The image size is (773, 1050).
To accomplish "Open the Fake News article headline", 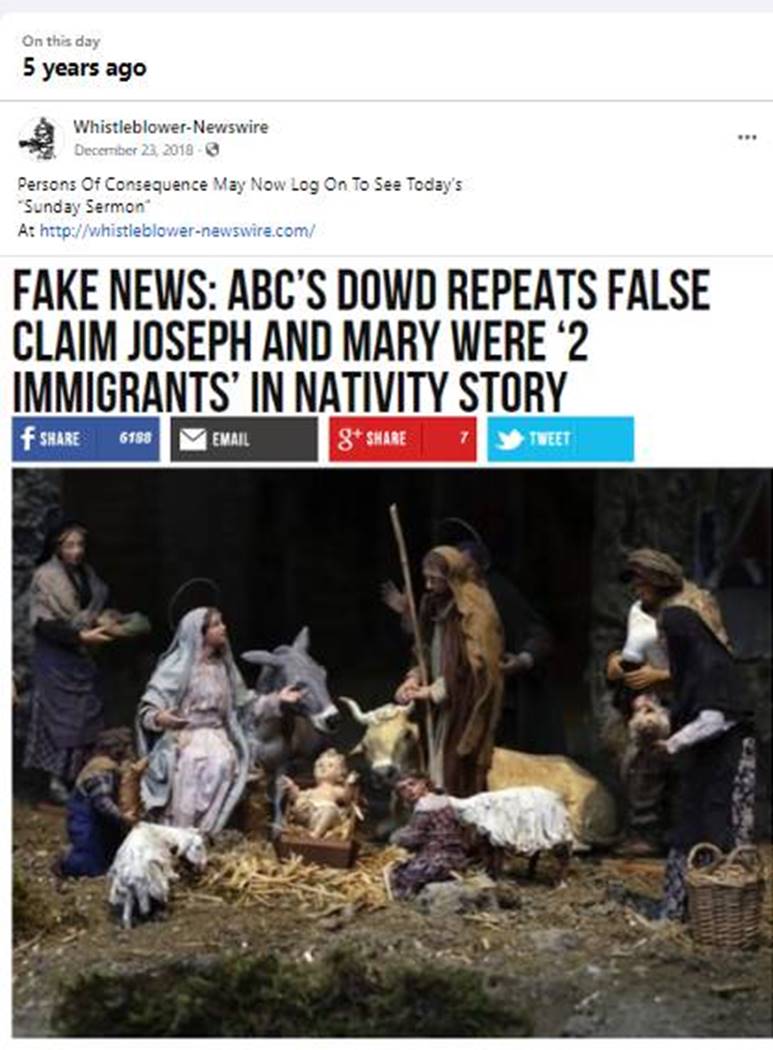I will click(x=361, y=341).
